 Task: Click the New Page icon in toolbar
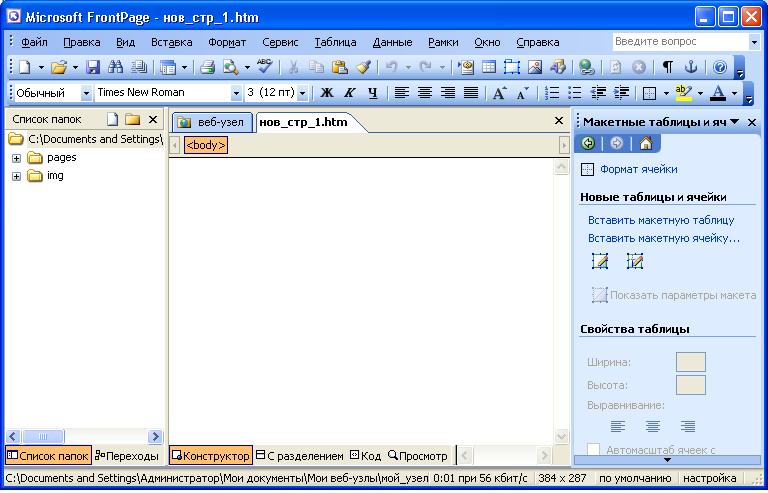tap(24, 67)
